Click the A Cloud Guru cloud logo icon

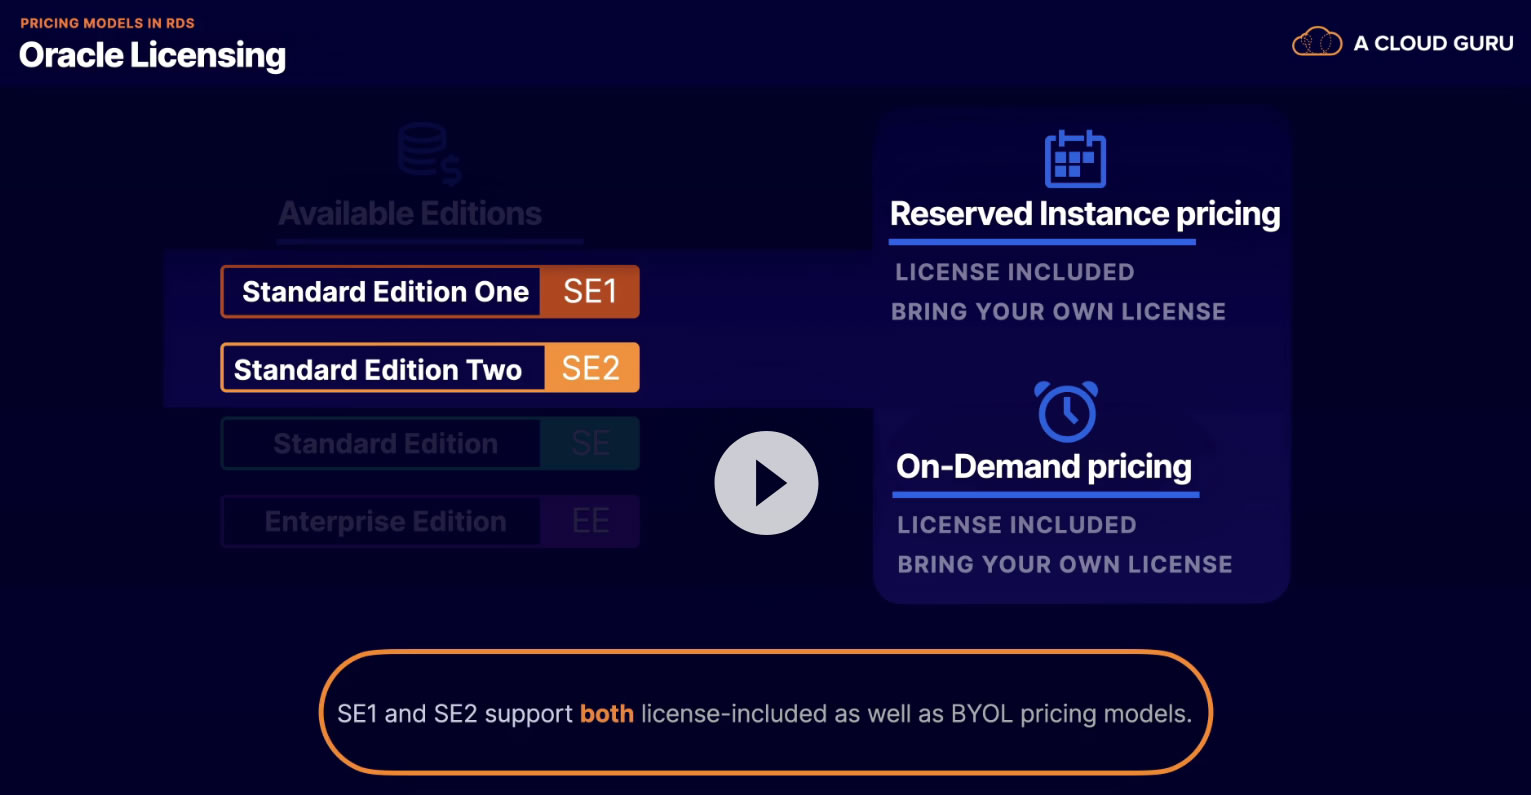[1317, 42]
